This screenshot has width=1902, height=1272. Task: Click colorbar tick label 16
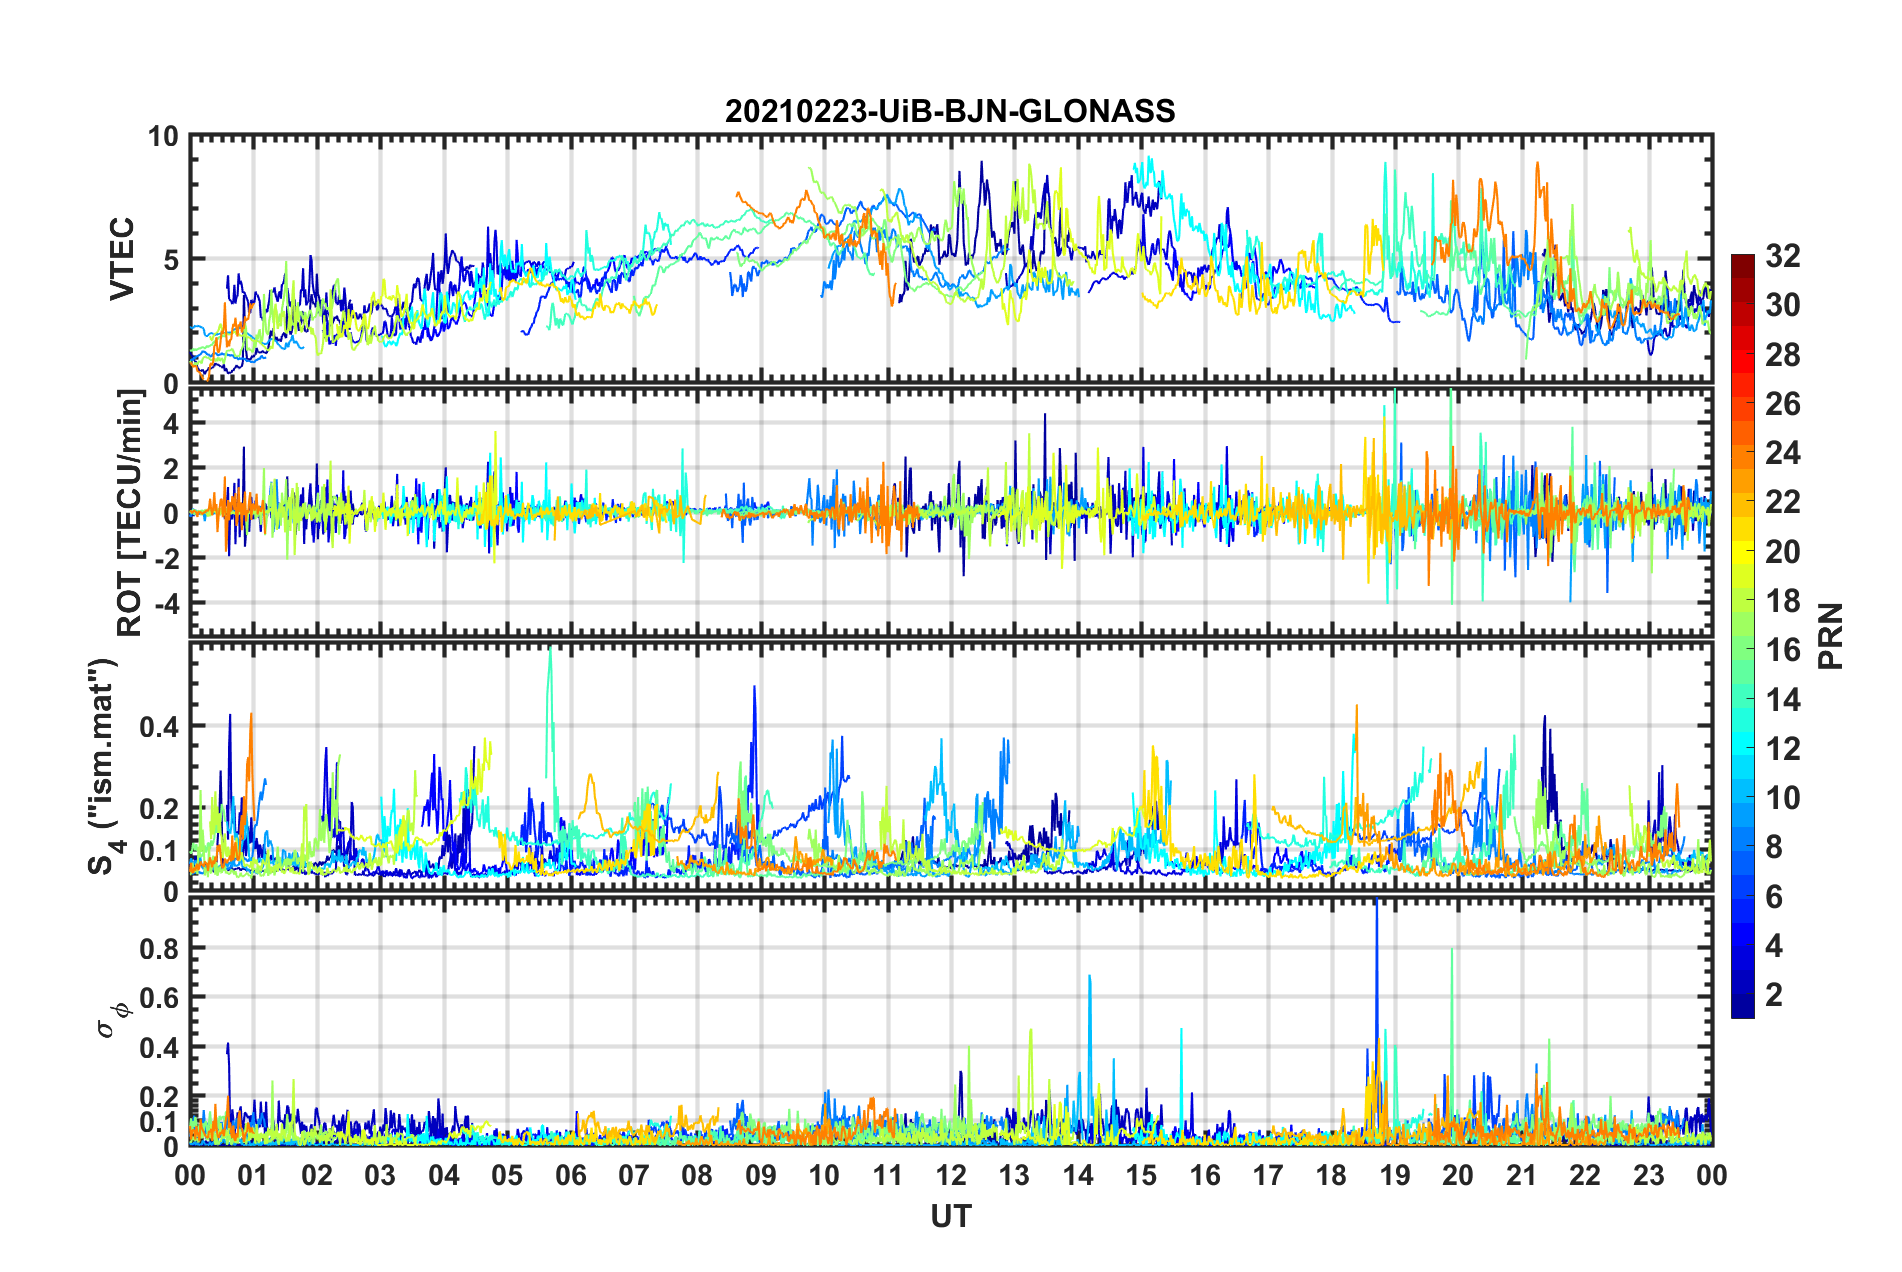coord(1782,650)
